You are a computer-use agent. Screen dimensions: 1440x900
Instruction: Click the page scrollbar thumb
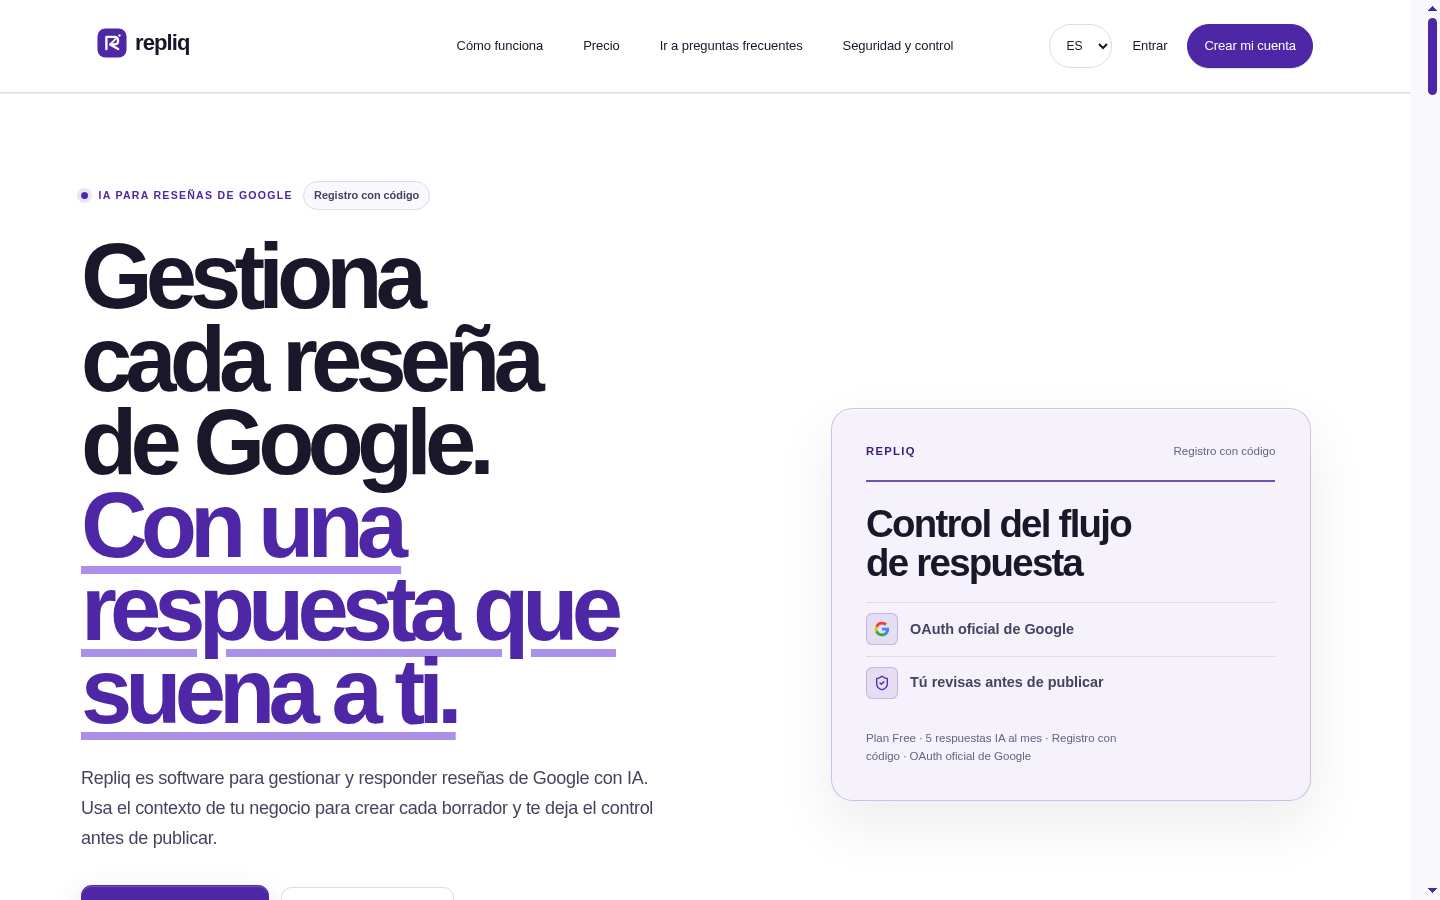pyautogui.click(x=1432, y=56)
